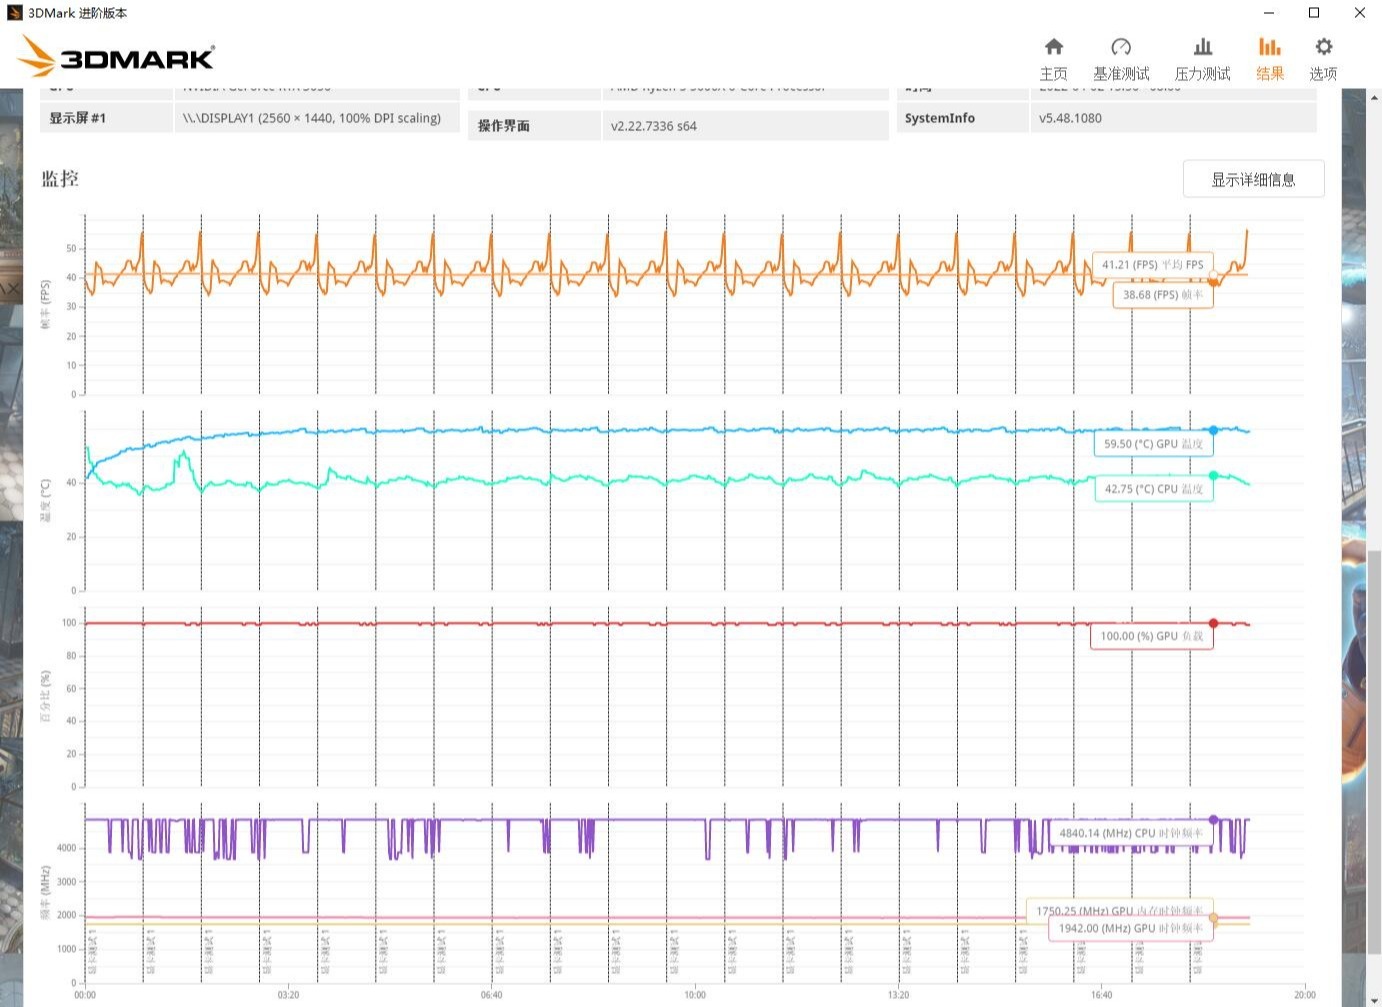The image size is (1382, 1007).
Task: Go to the Home (主页) icon
Action: 1053,59
